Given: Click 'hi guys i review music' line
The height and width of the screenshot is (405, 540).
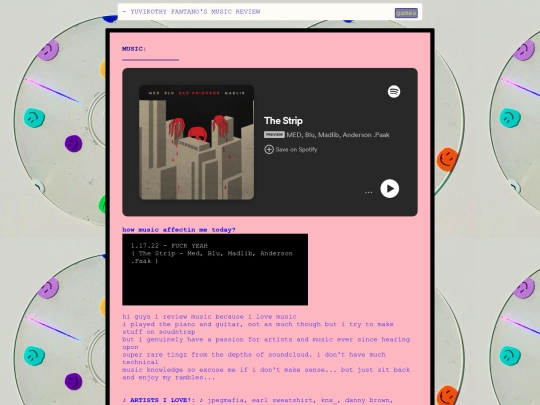Looking at the screenshot, I should coord(209,316).
